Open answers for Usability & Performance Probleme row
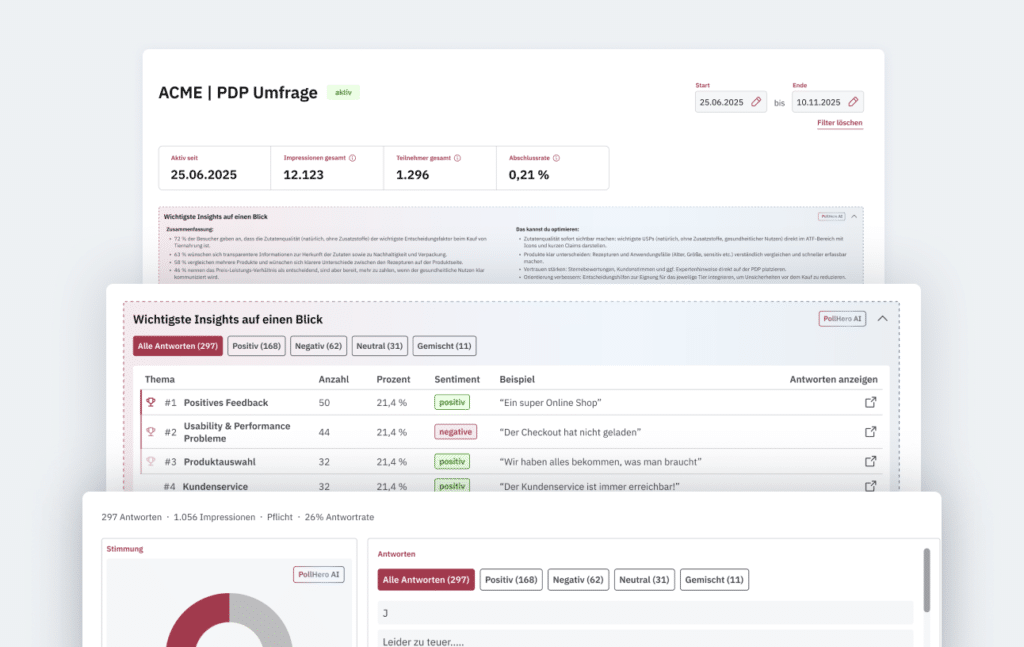 tap(870, 432)
